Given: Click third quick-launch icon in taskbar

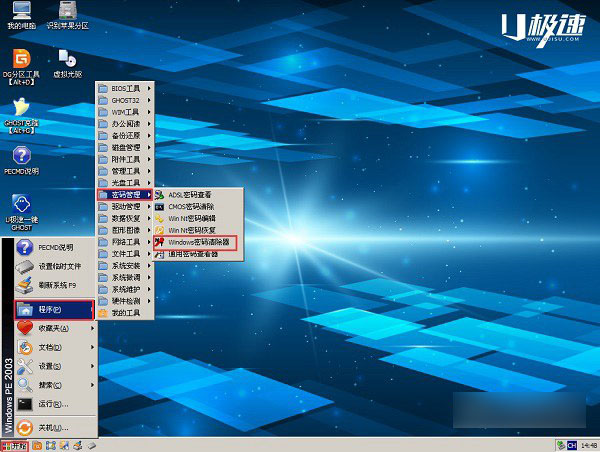Looking at the screenshot, I should tap(64, 446).
